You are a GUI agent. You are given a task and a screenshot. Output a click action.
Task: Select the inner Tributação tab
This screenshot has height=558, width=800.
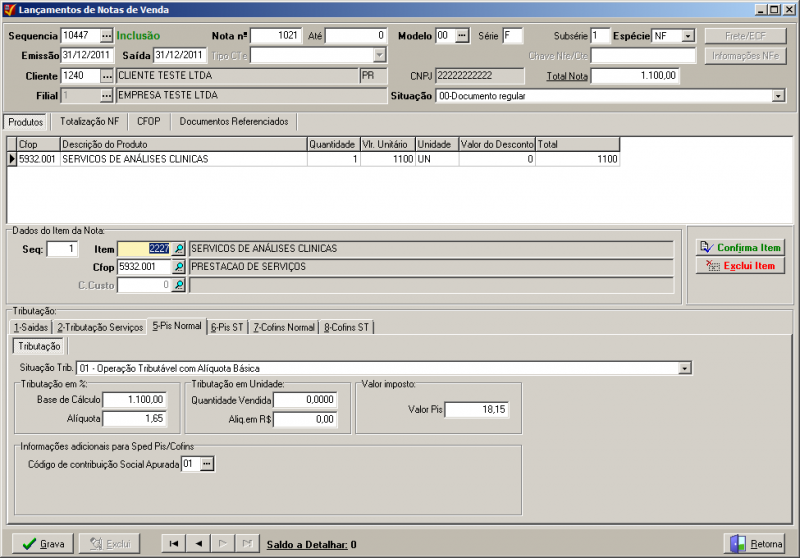pyautogui.click(x=39, y=346)
